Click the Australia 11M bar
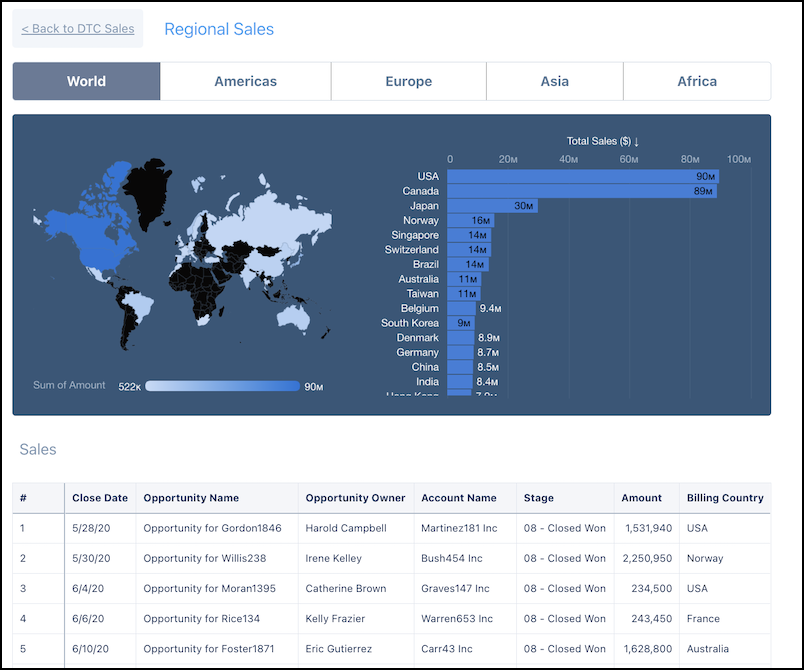804x670 pixels. click(x=464, y=279)
